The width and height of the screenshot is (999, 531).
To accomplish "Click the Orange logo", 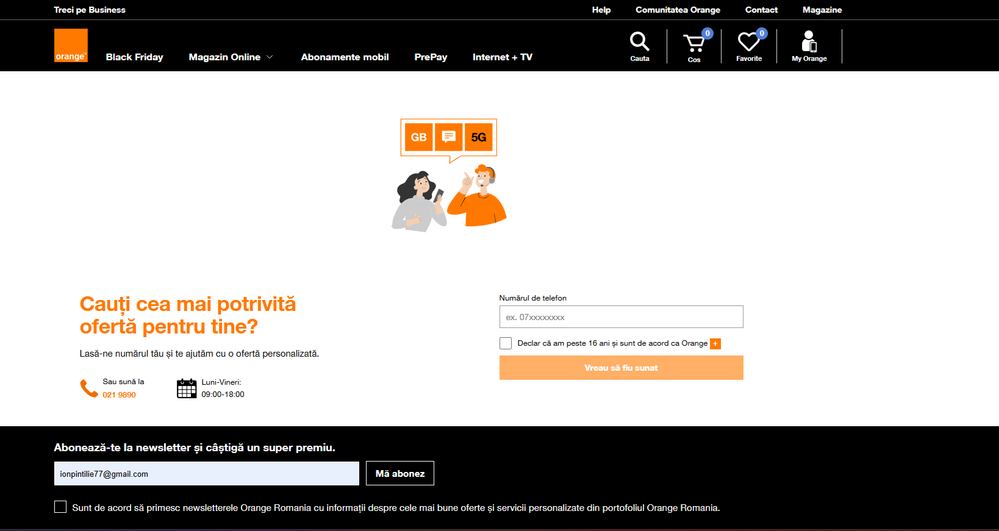I will coord(71,46).
